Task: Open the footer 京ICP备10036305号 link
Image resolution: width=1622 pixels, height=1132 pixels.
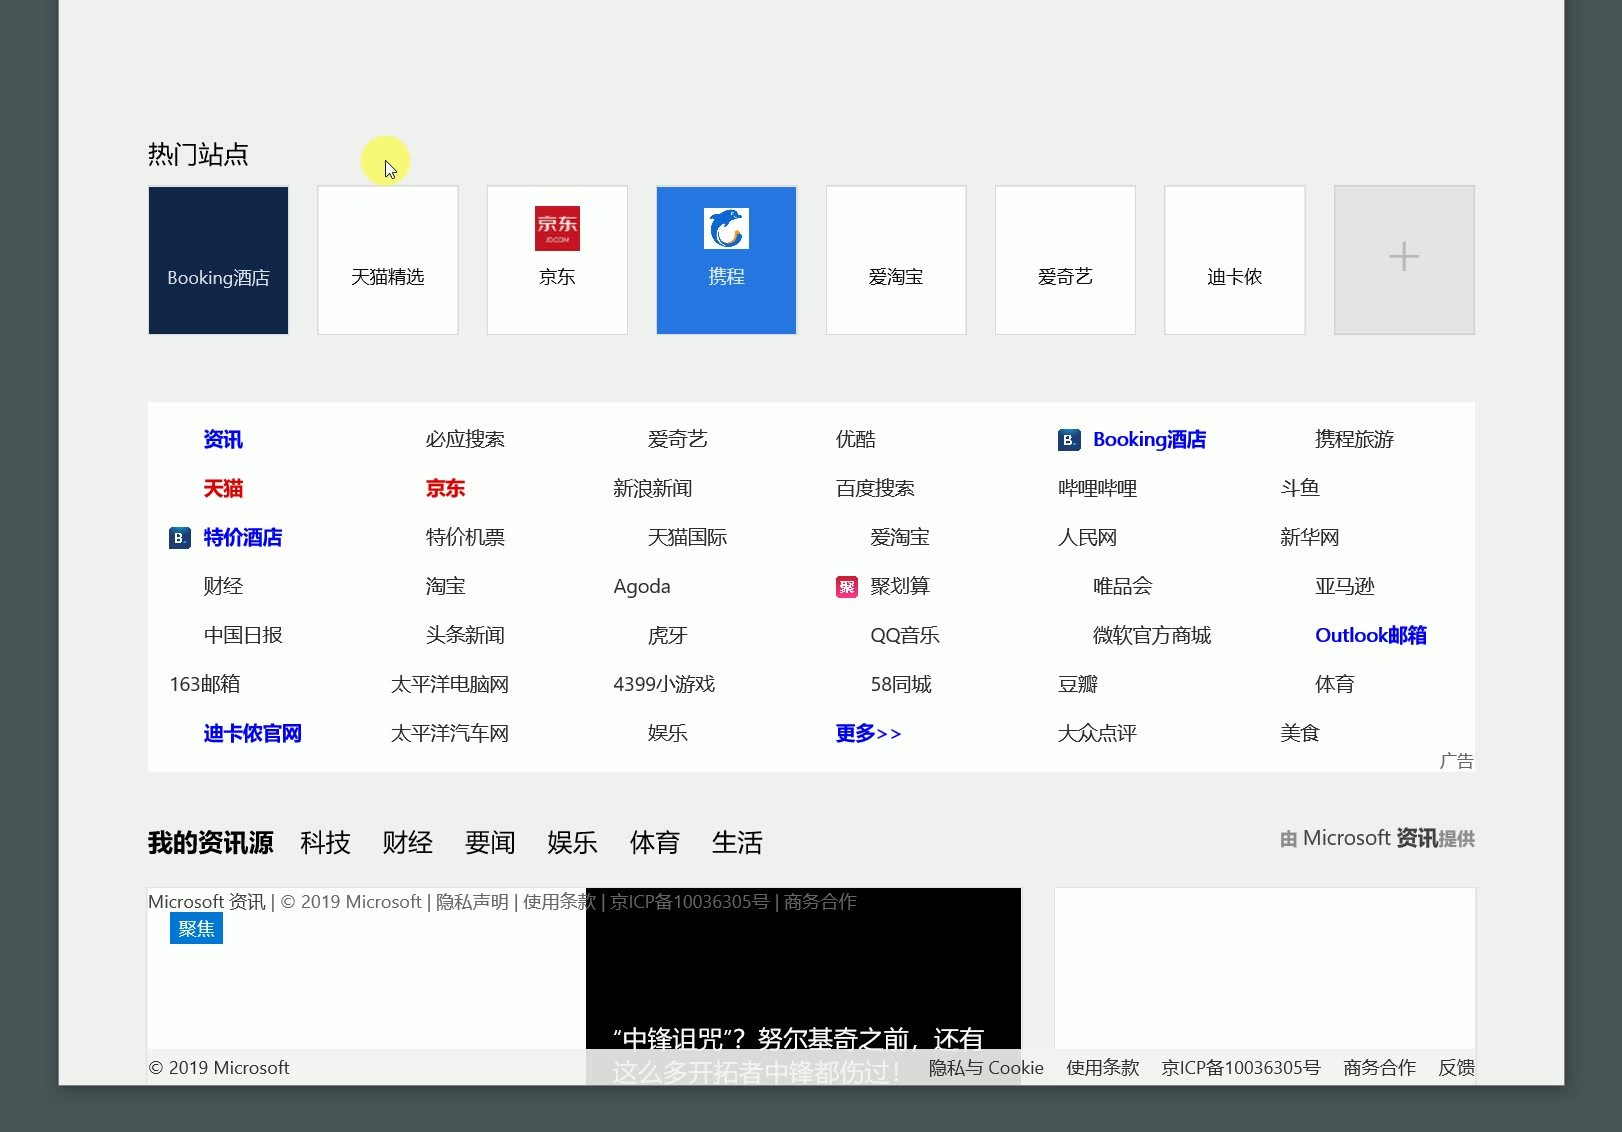Action: 1241,1068
